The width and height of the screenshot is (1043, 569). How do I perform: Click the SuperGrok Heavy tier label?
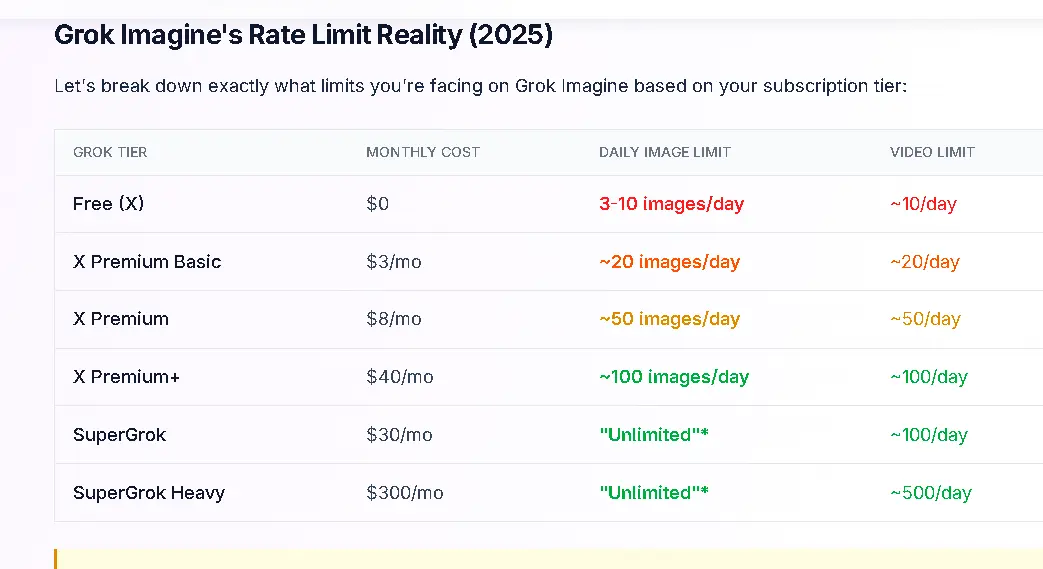tap(149, 492)
